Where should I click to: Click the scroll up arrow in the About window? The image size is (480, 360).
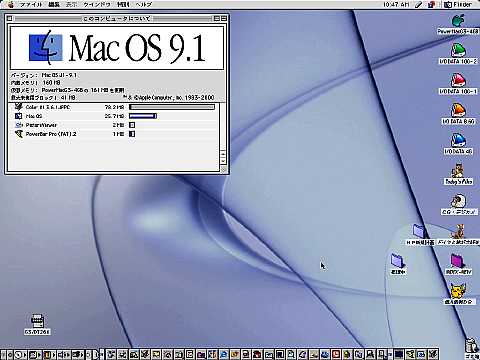coord(223,154)
